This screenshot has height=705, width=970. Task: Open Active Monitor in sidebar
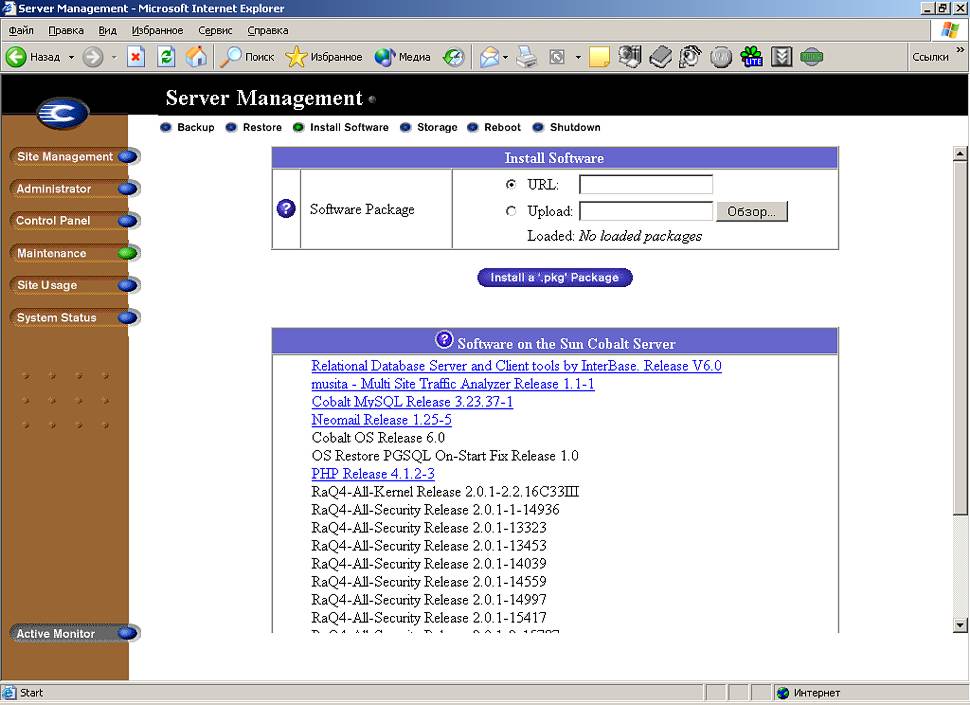(75, 633)
